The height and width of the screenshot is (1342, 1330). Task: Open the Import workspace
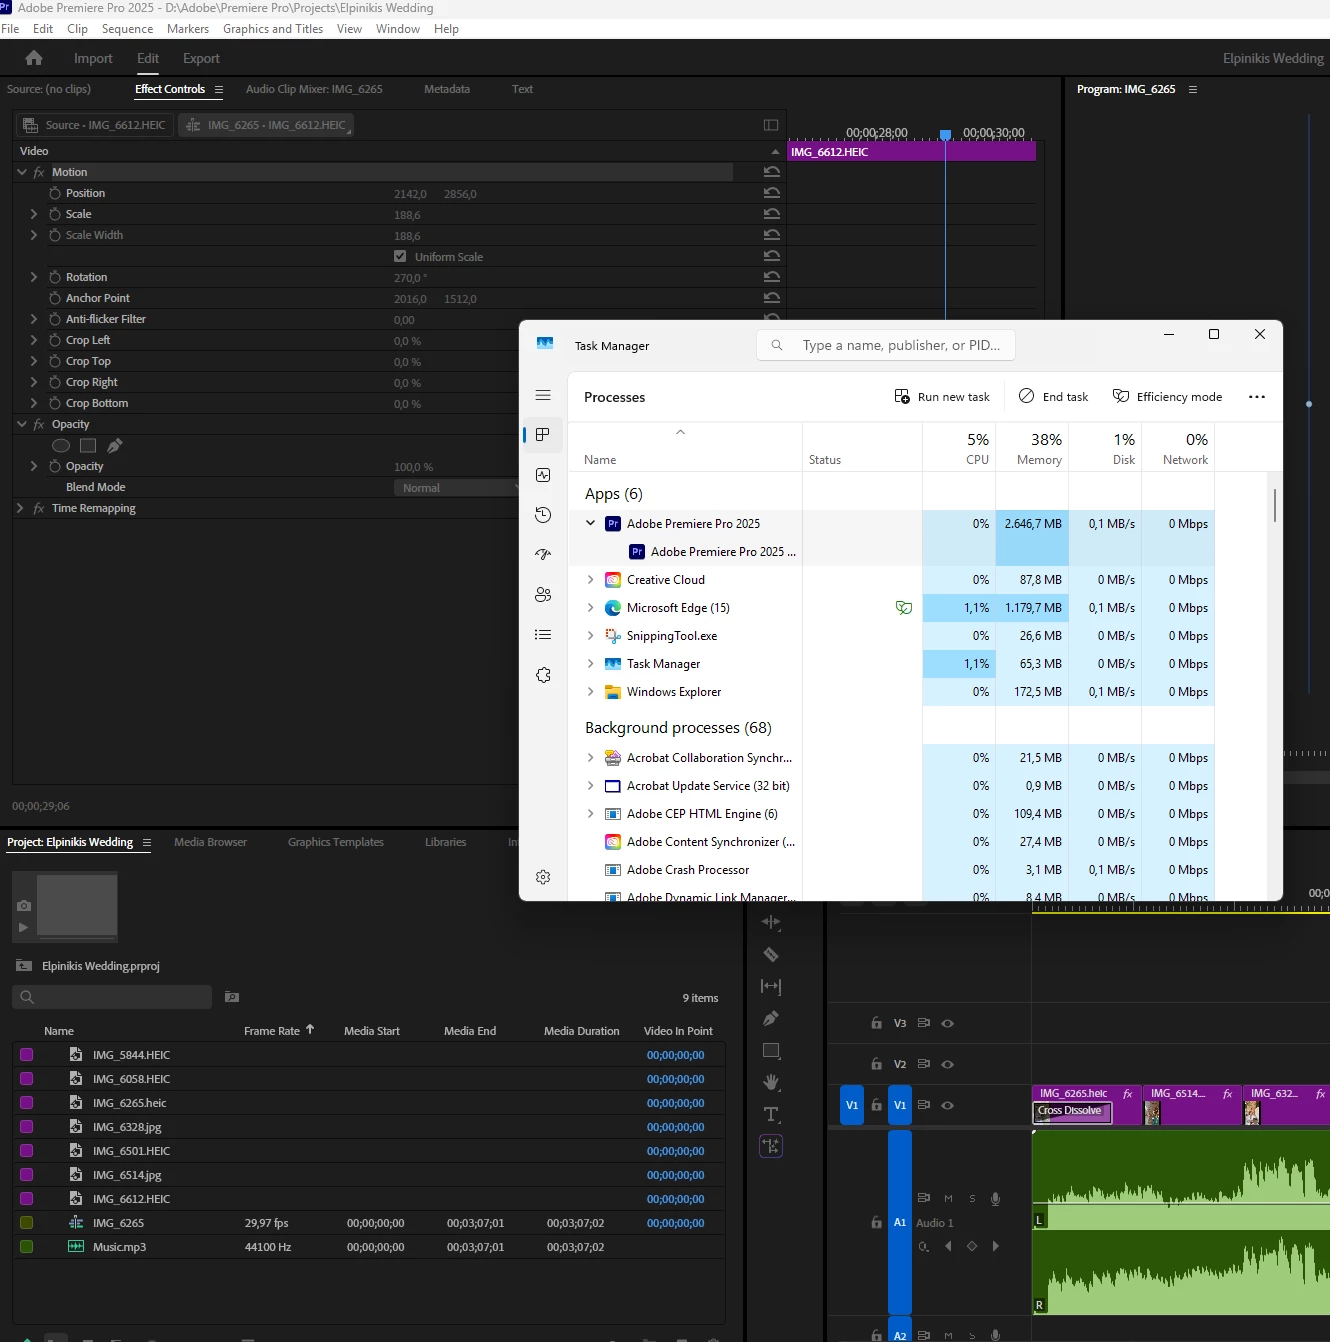point(93,58)
